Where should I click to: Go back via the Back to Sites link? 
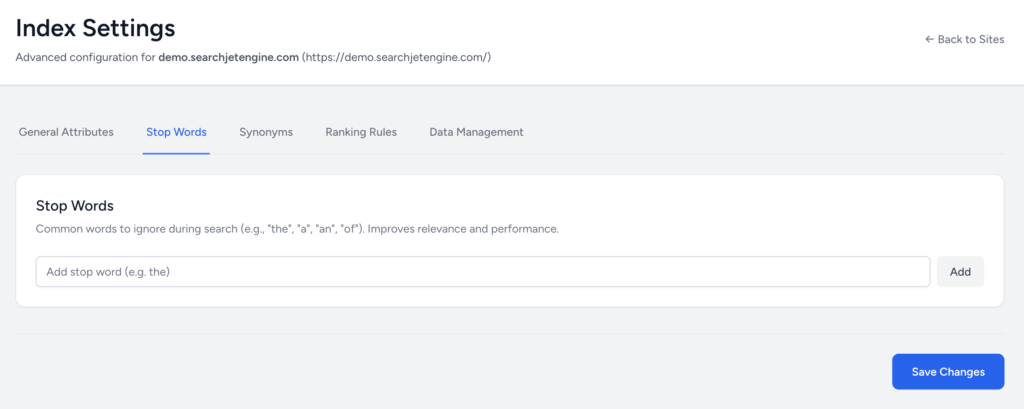[971, 39]
